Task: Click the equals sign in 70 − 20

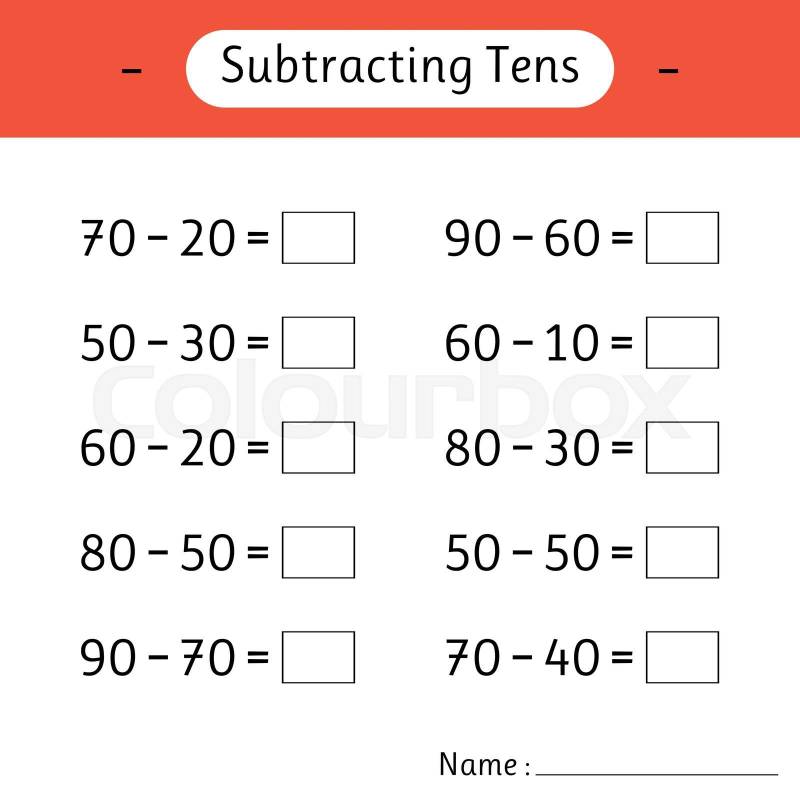Action: tap(258, 240)
